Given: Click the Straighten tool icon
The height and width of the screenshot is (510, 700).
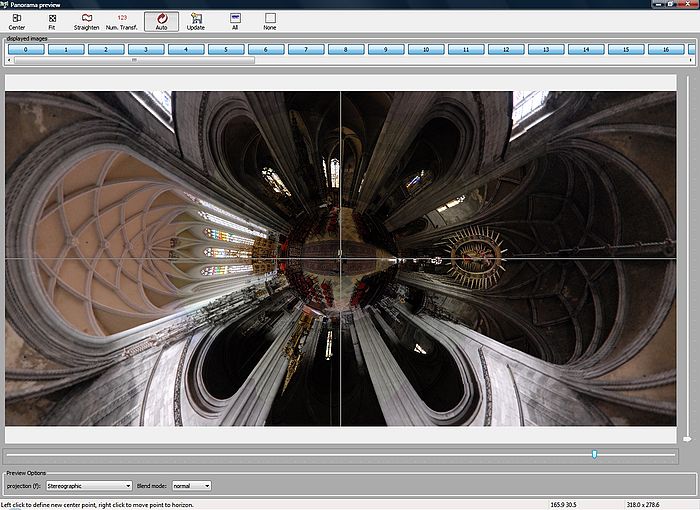Looking at the screenshot, I should pos(87,20).
